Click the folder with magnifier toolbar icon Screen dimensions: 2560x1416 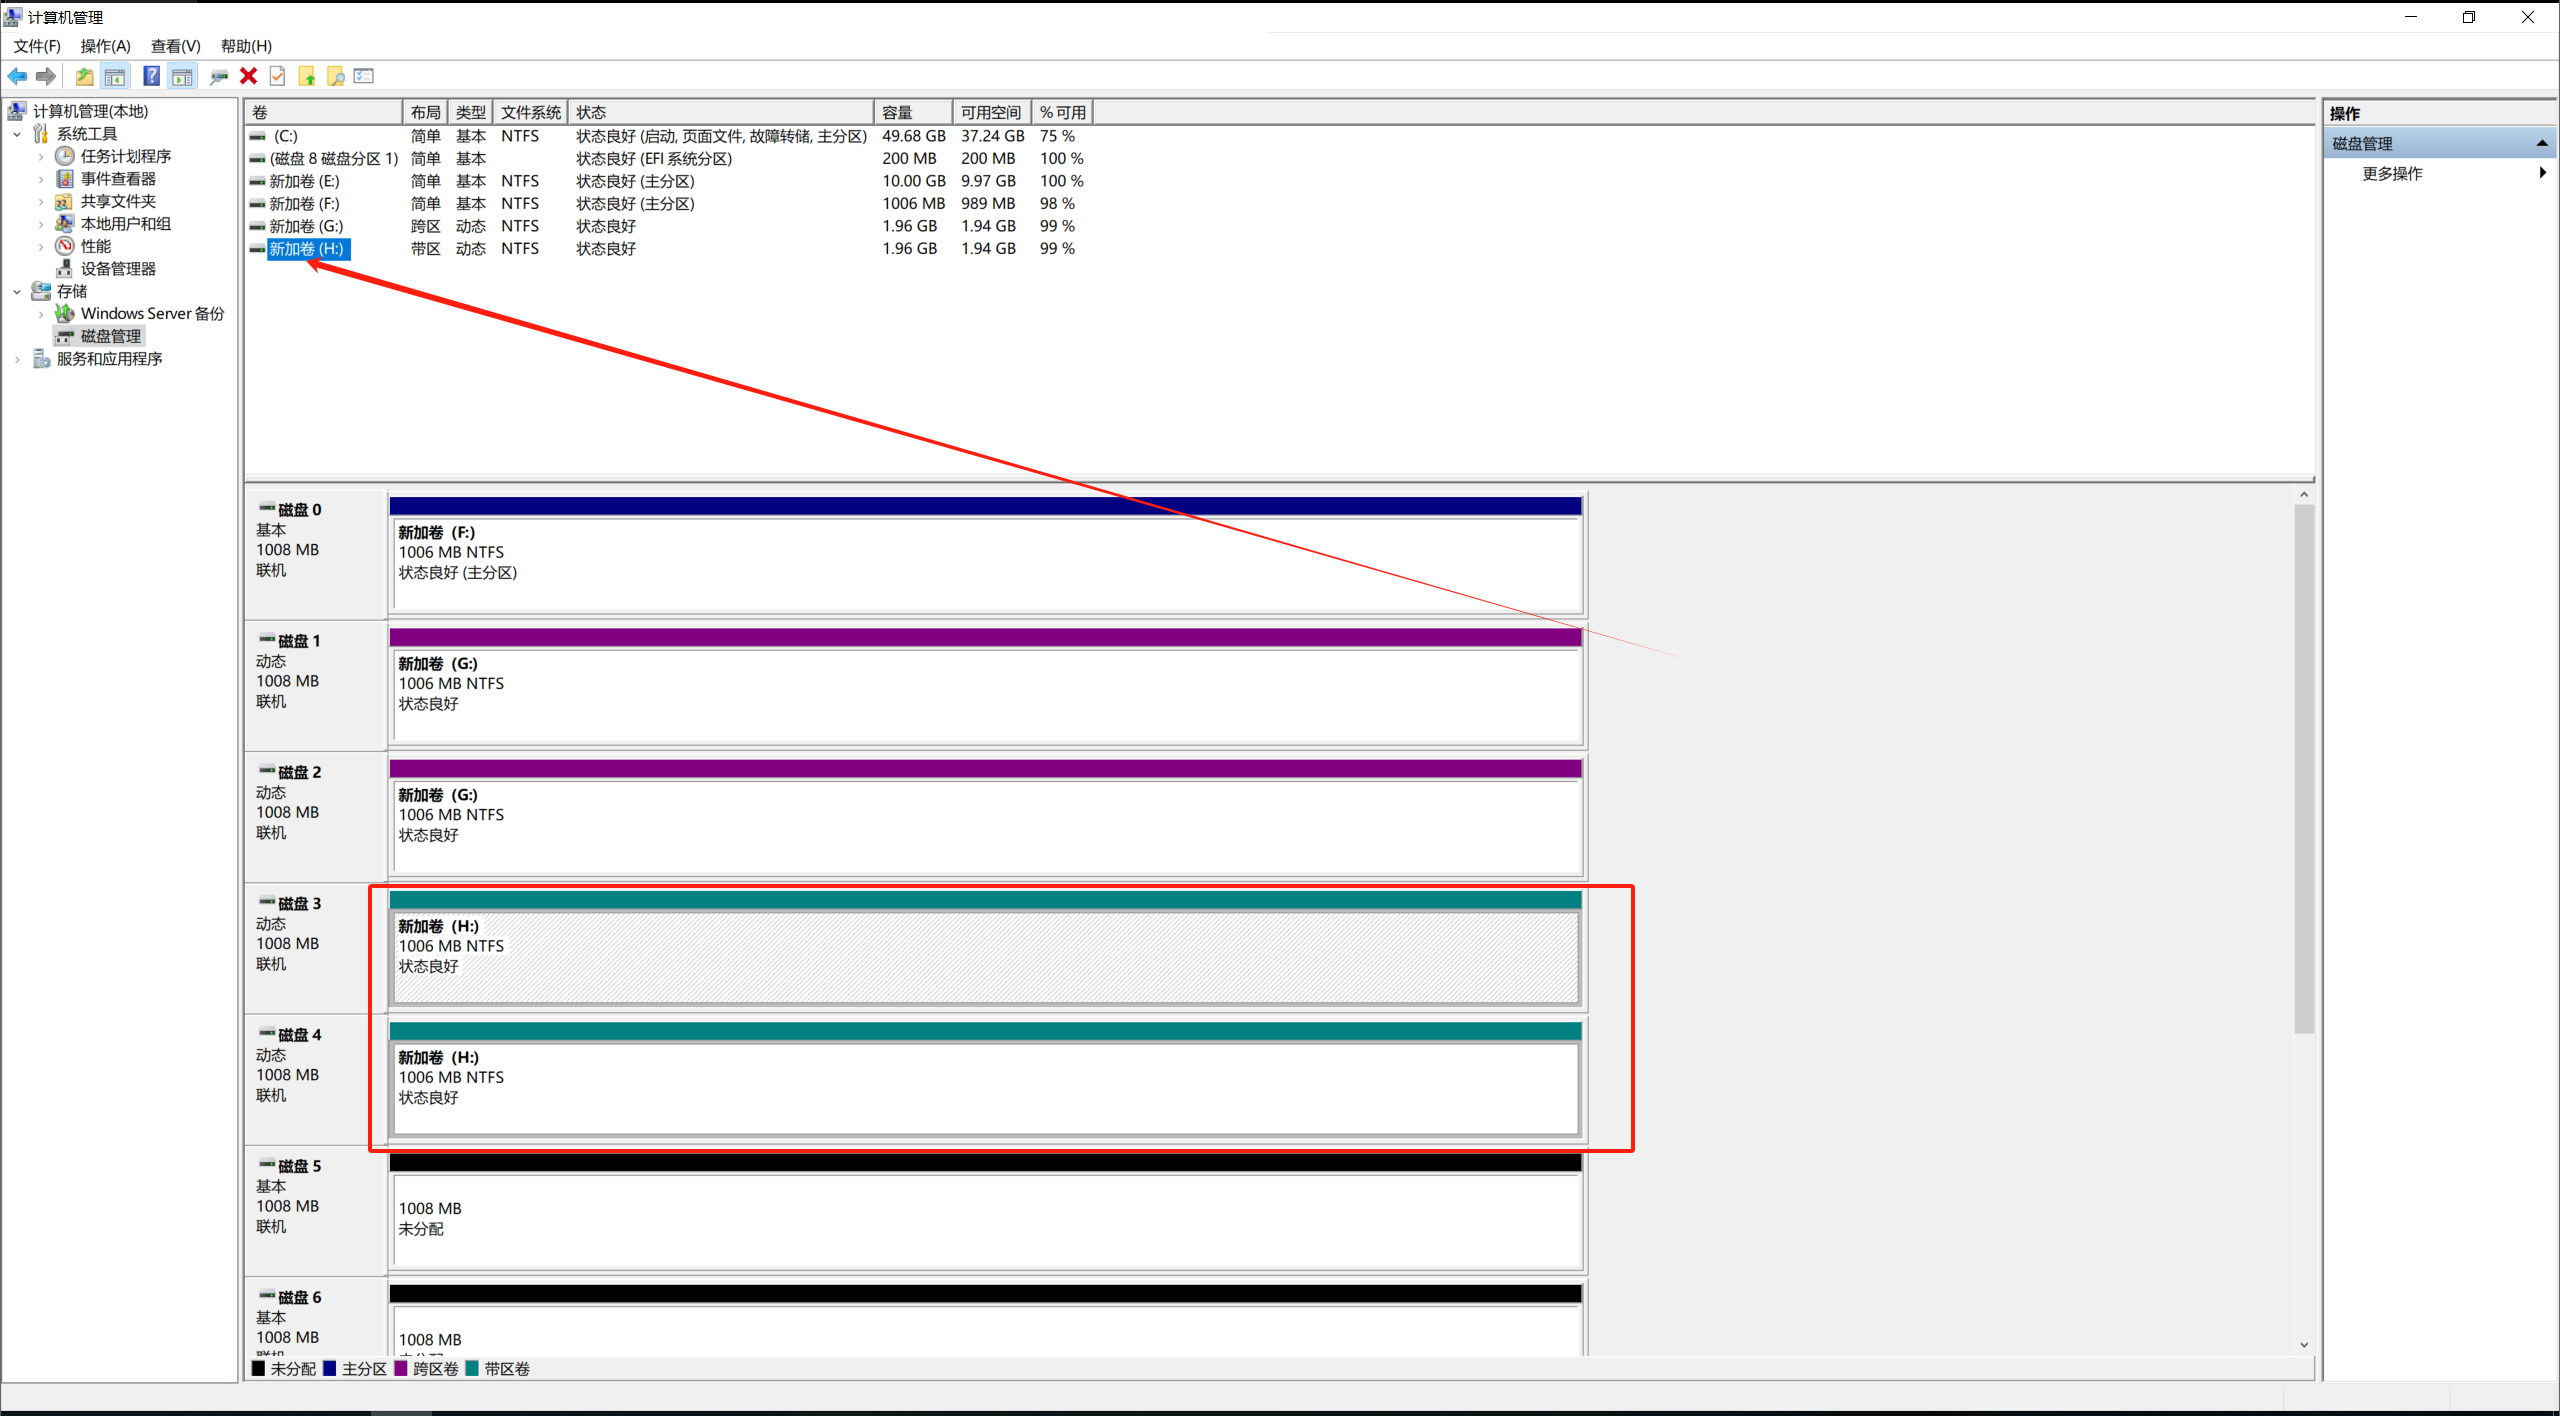pos(336,76)
